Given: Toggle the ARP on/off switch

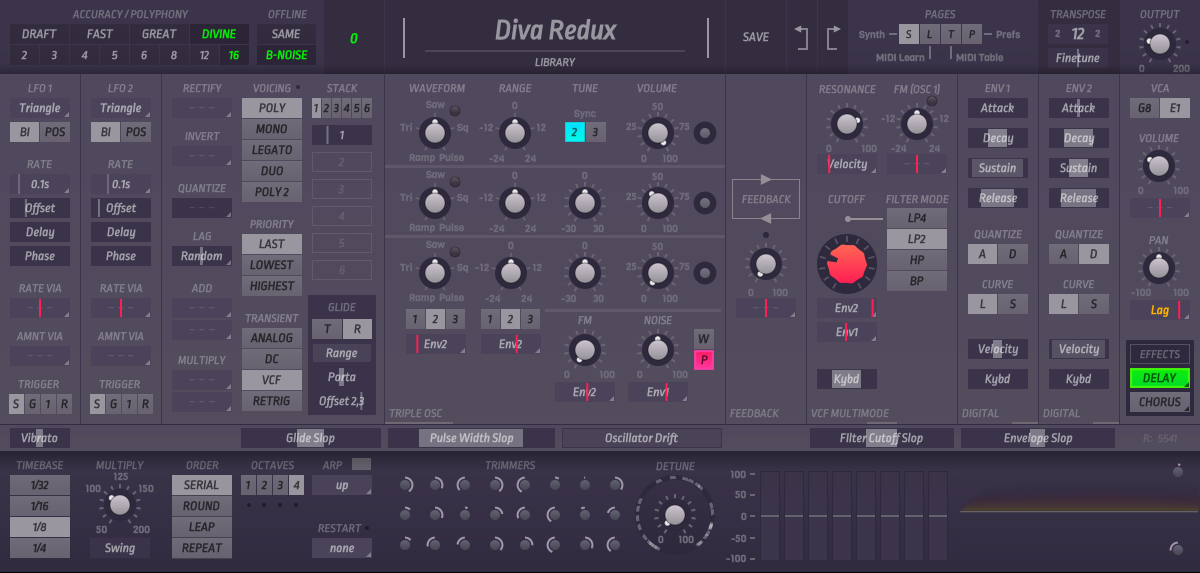Looking at the screenshot, I should [361, 465].
